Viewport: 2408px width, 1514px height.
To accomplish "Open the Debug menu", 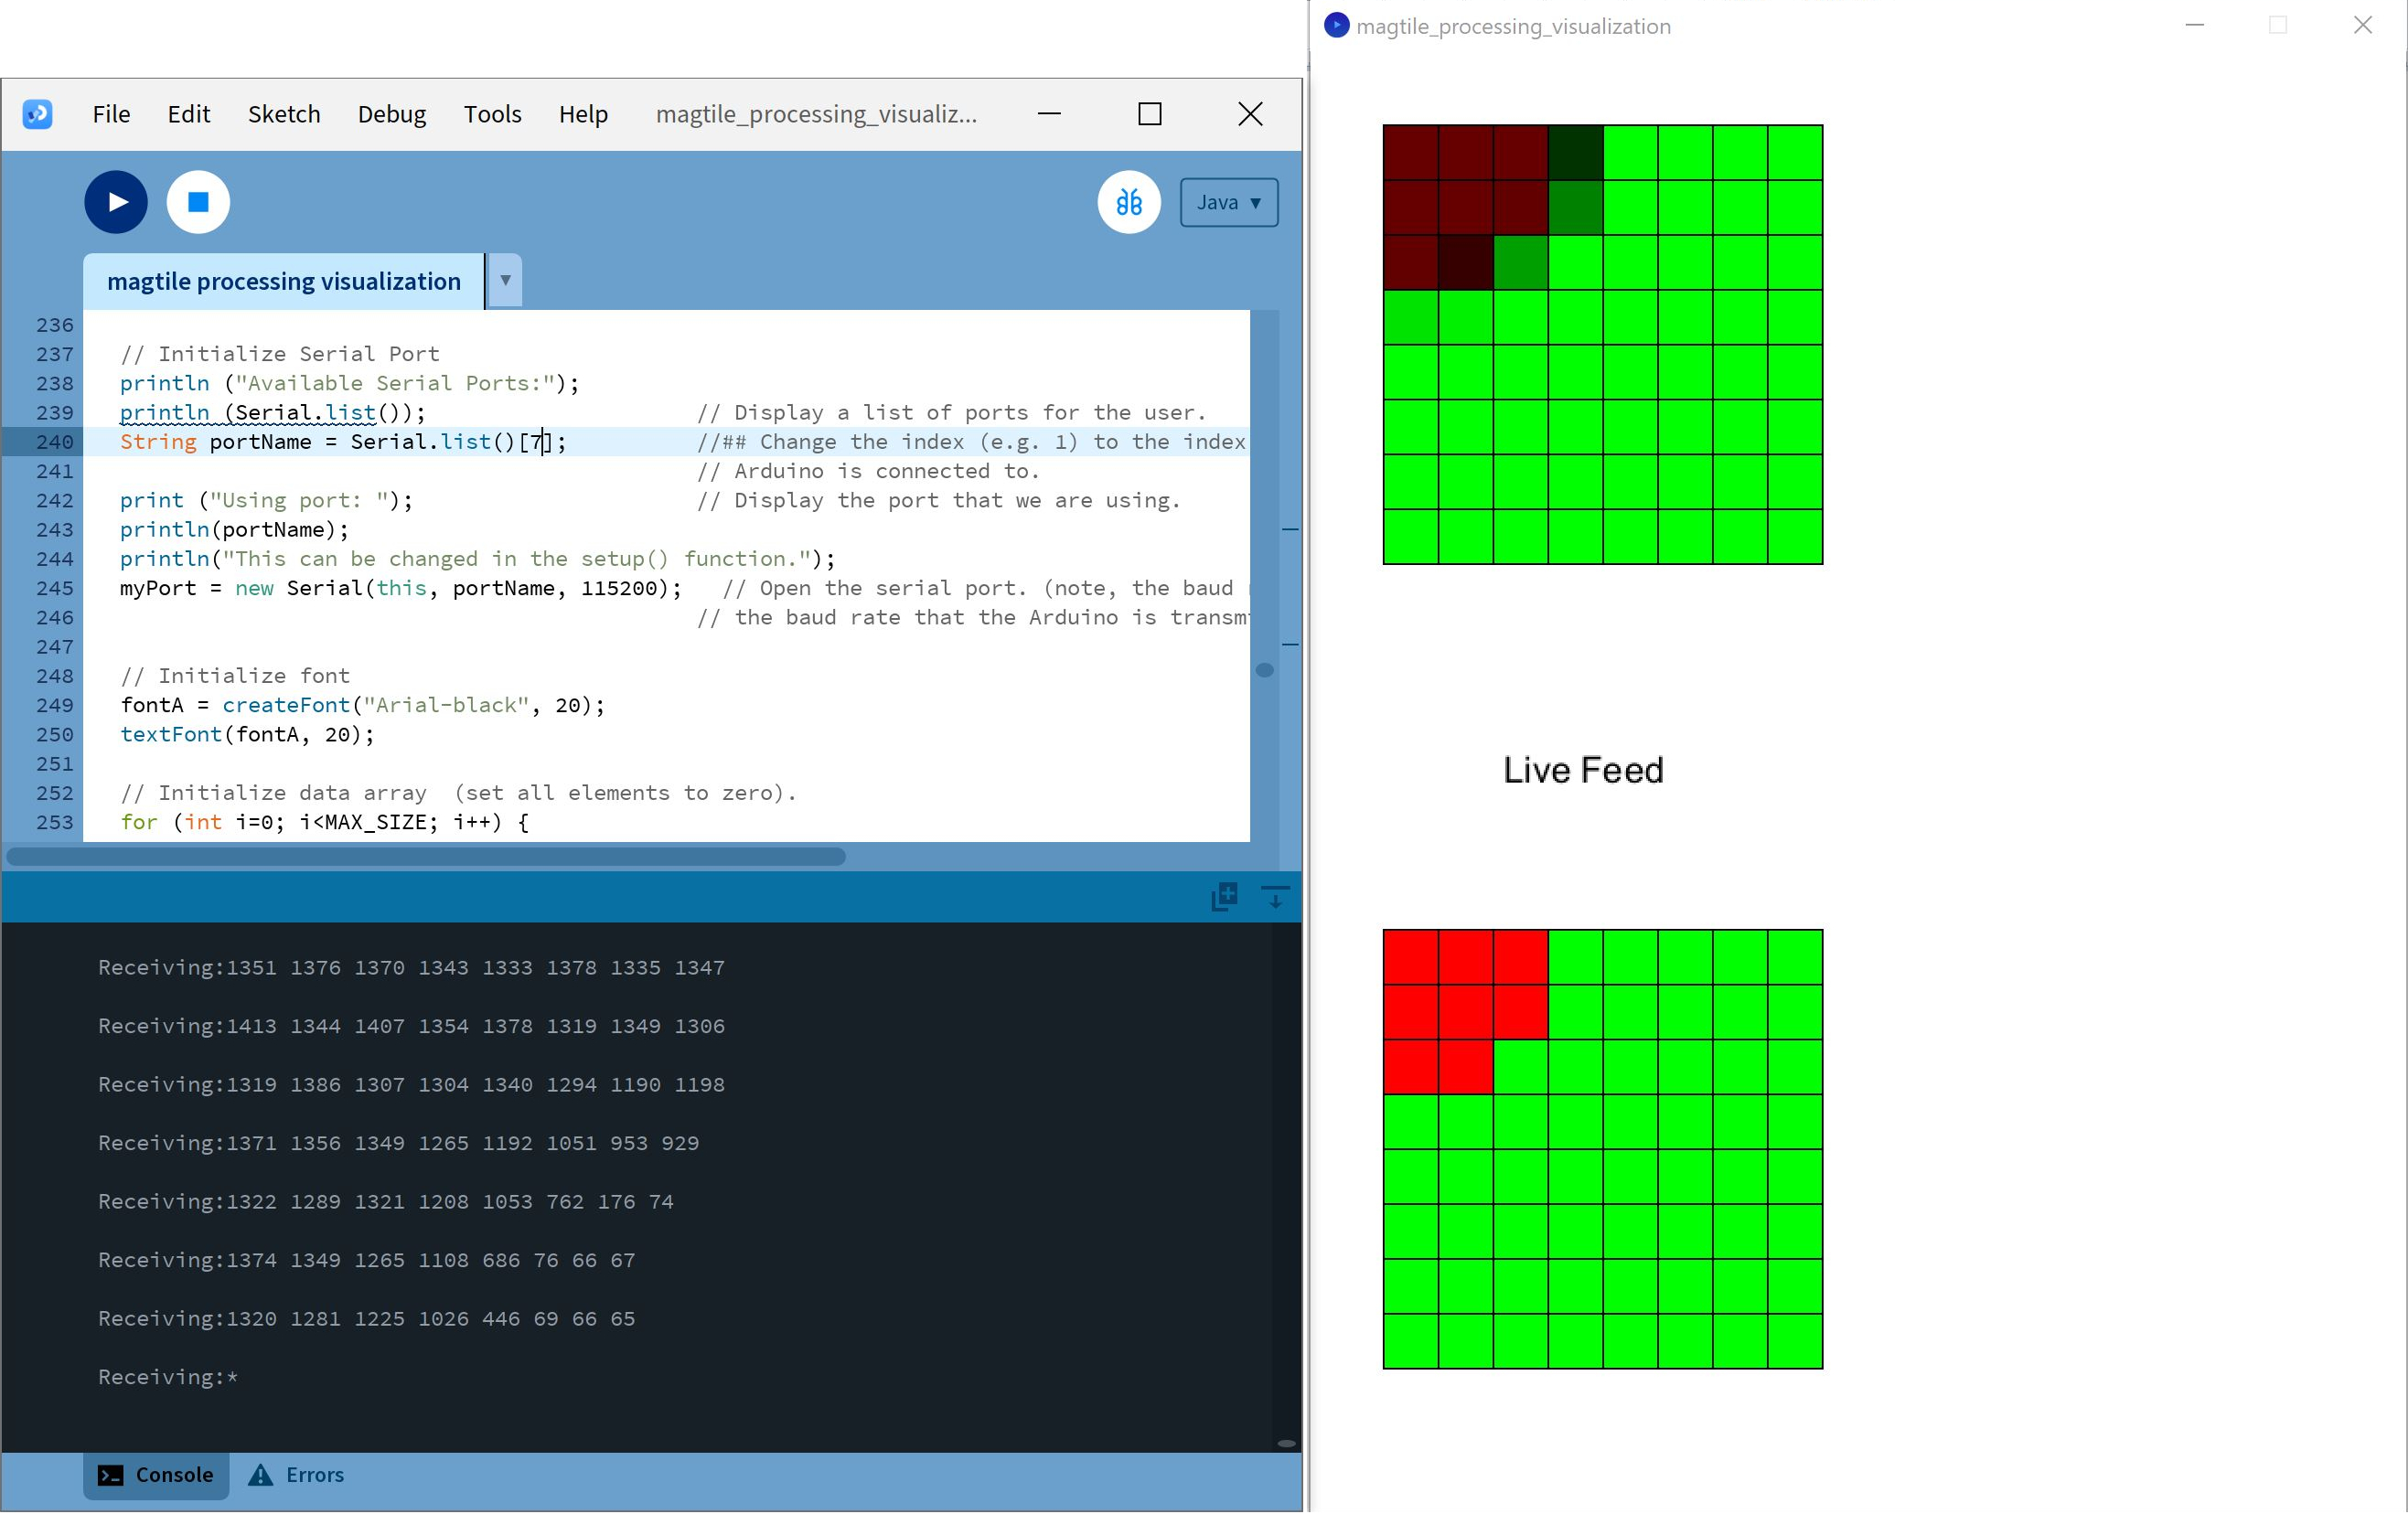I will point(391,114).
